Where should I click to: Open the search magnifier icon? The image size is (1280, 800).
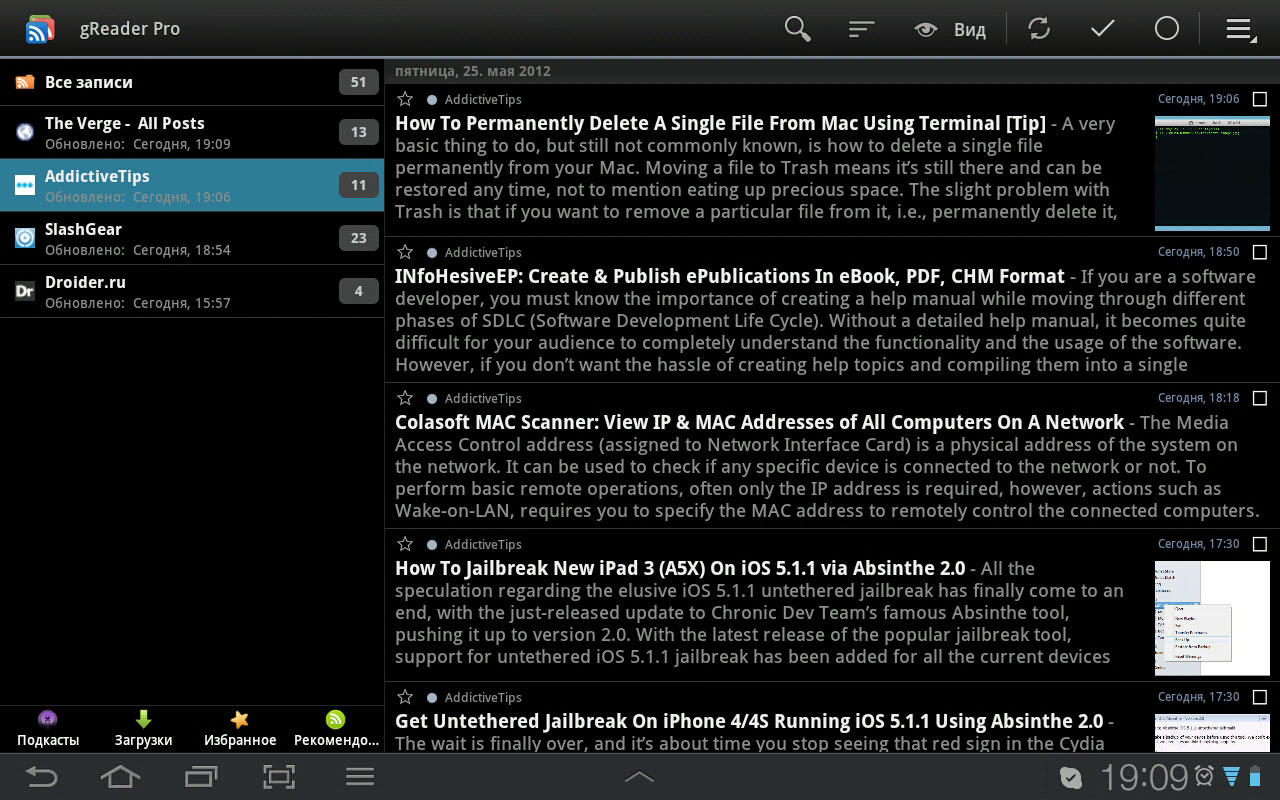click(x=797, y=29)
